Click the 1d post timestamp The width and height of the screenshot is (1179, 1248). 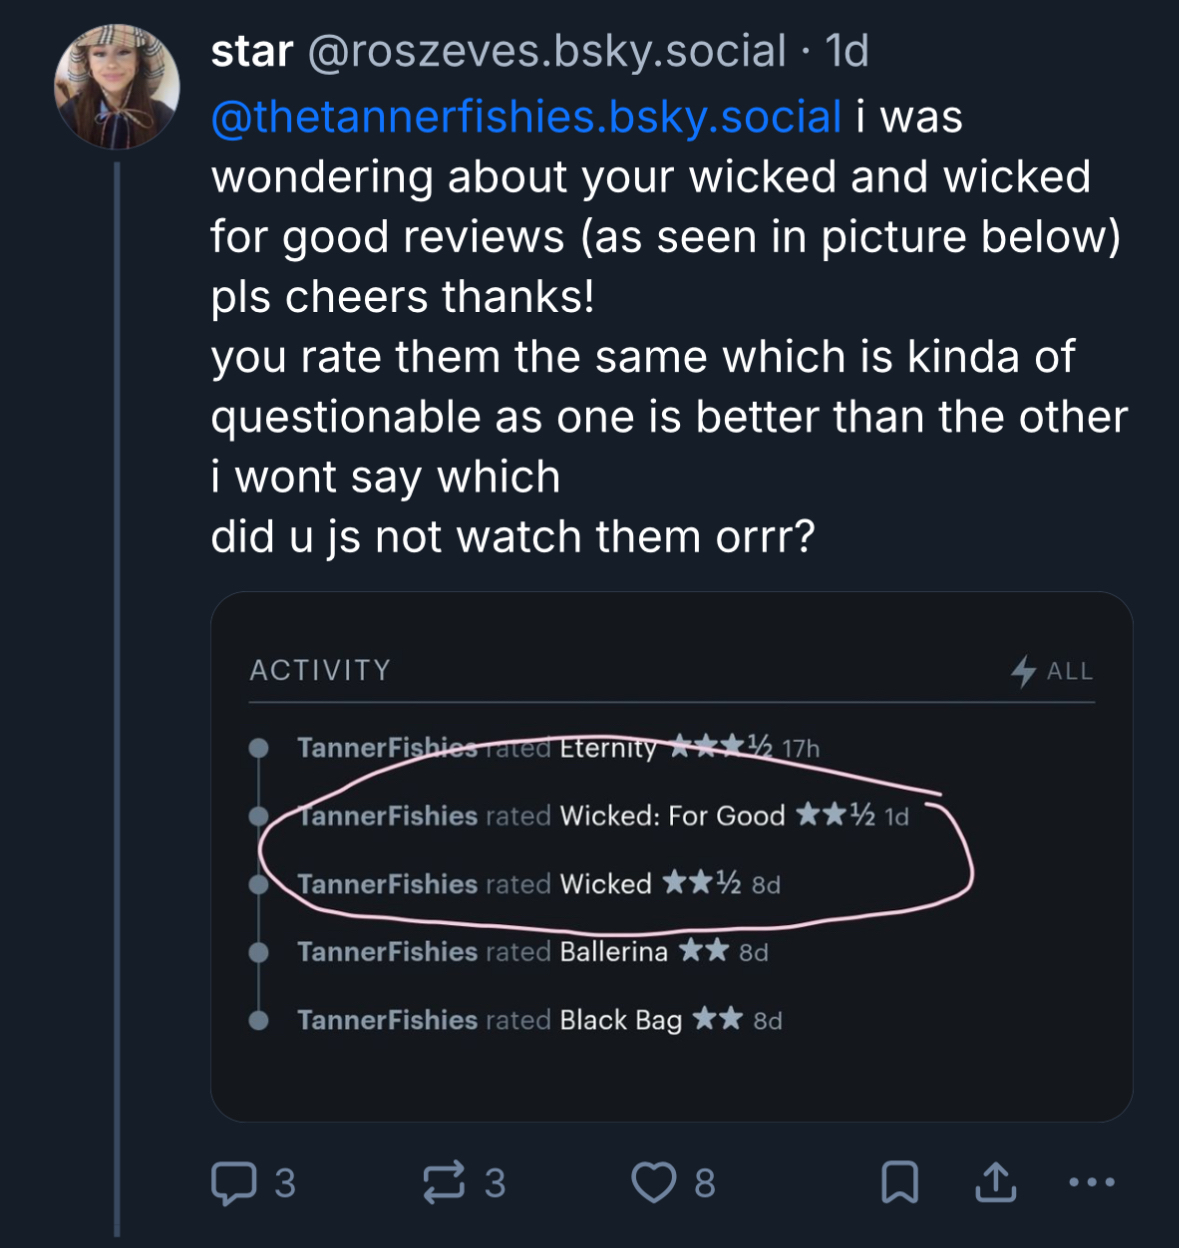[847, 52]
